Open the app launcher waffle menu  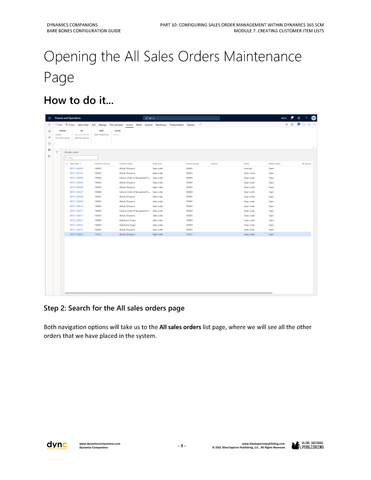(x=49, y=118)
